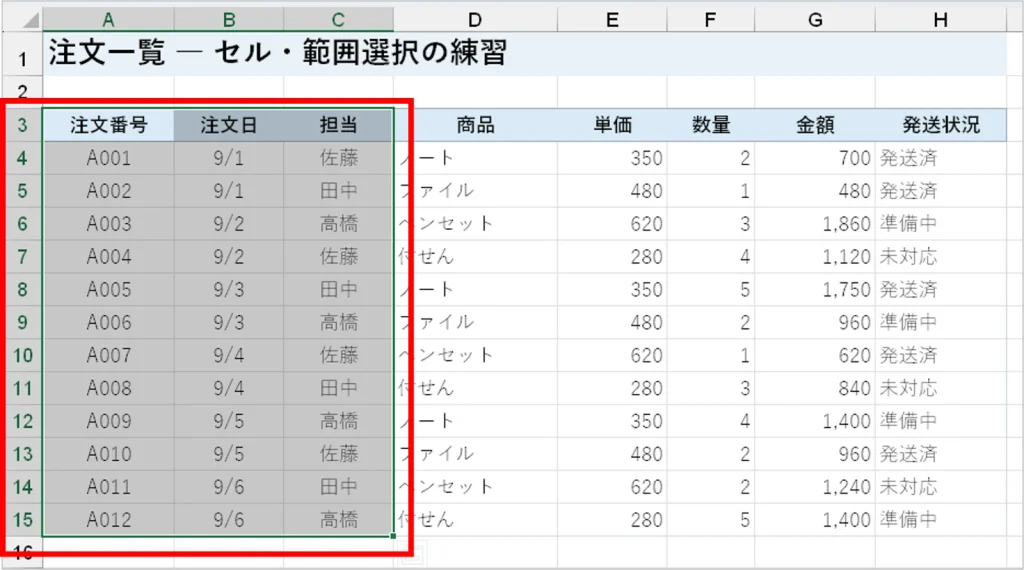Select row 7 header
The height and width of the screenshot is (570, 1024).
[x=22, y=257]
